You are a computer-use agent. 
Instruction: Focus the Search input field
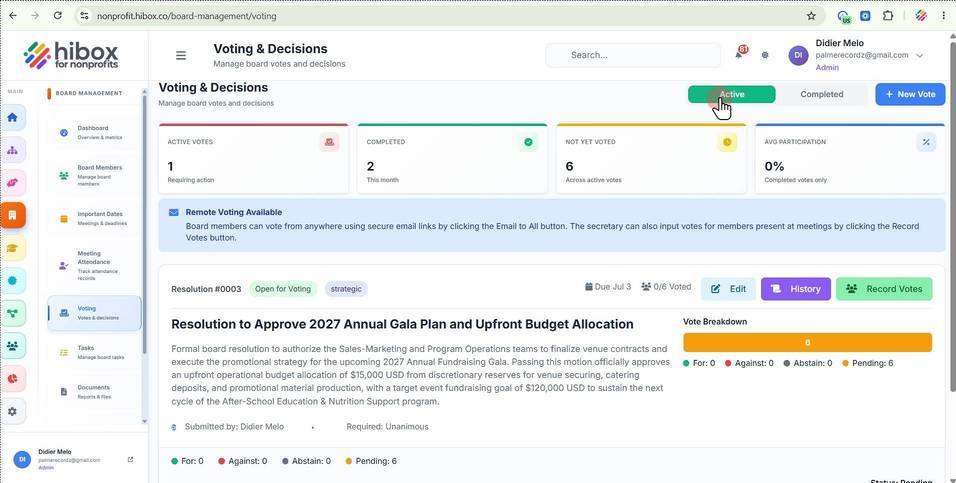coord(633,55)
